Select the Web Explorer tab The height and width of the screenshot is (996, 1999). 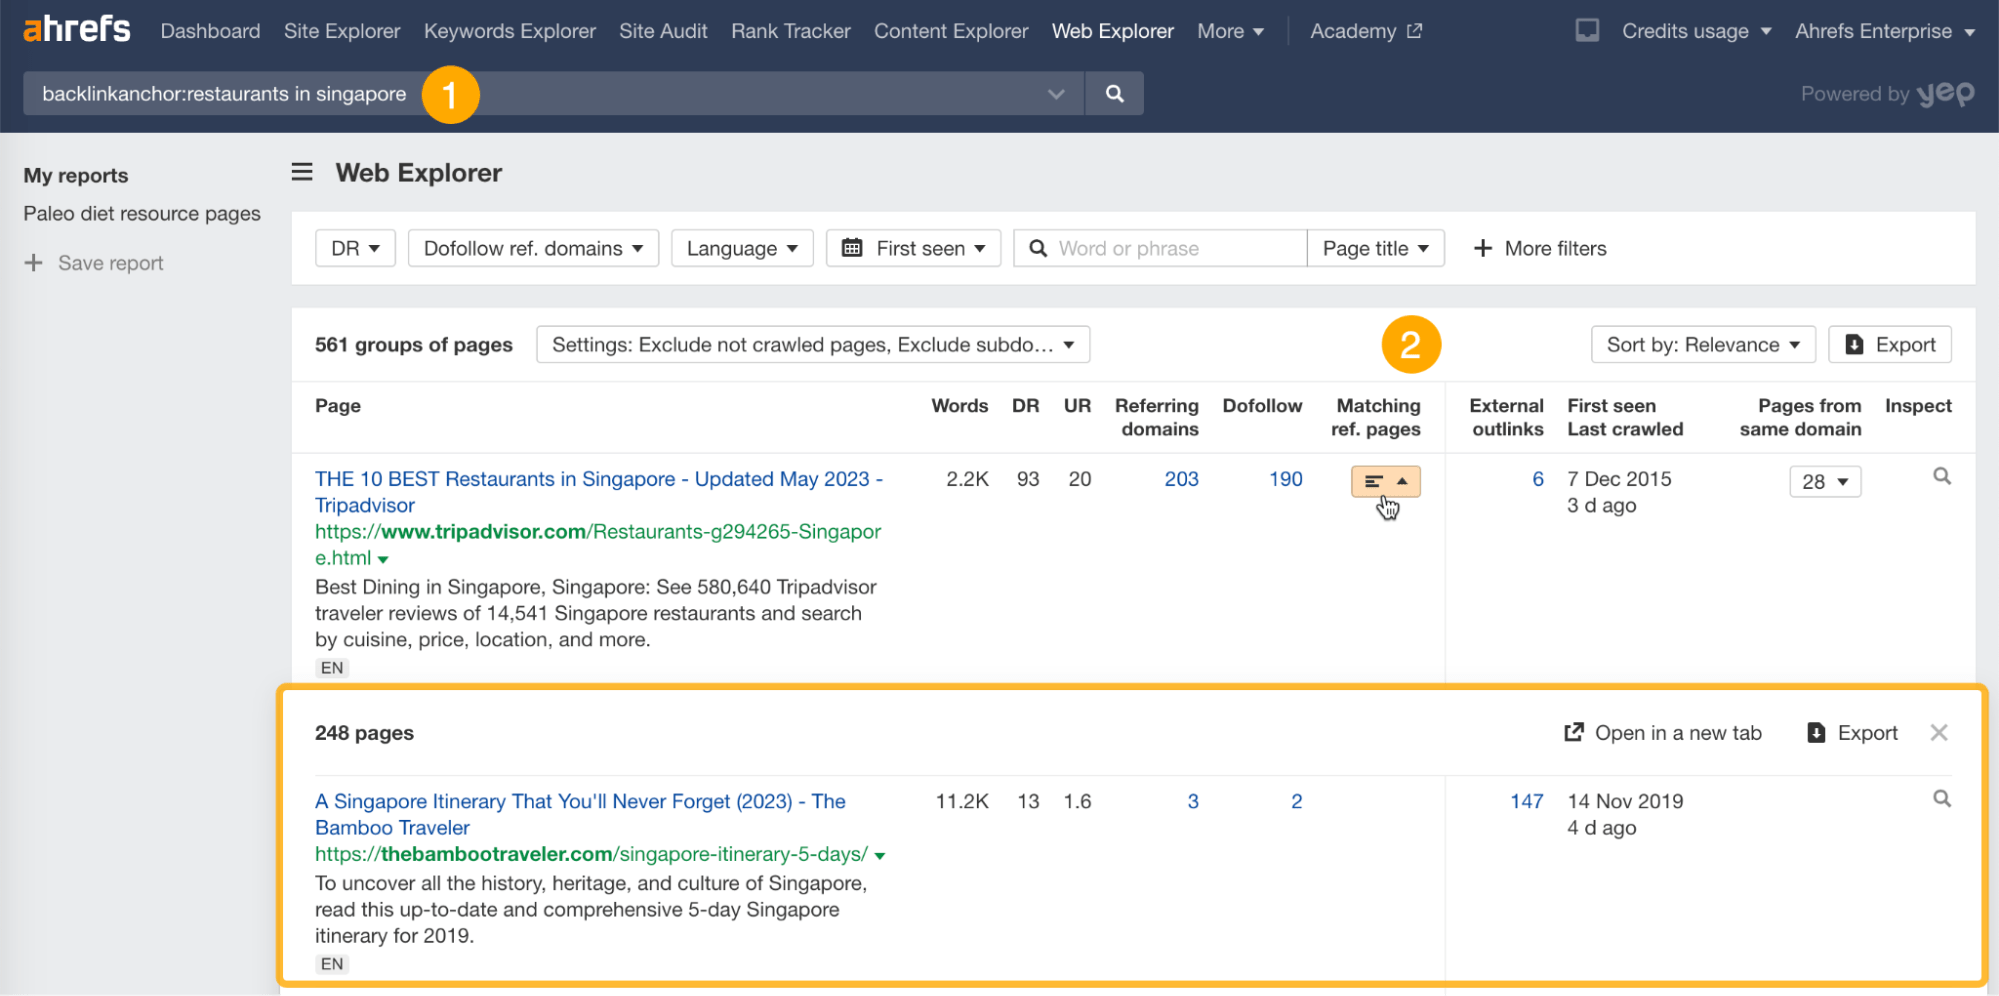(1112, 31)
